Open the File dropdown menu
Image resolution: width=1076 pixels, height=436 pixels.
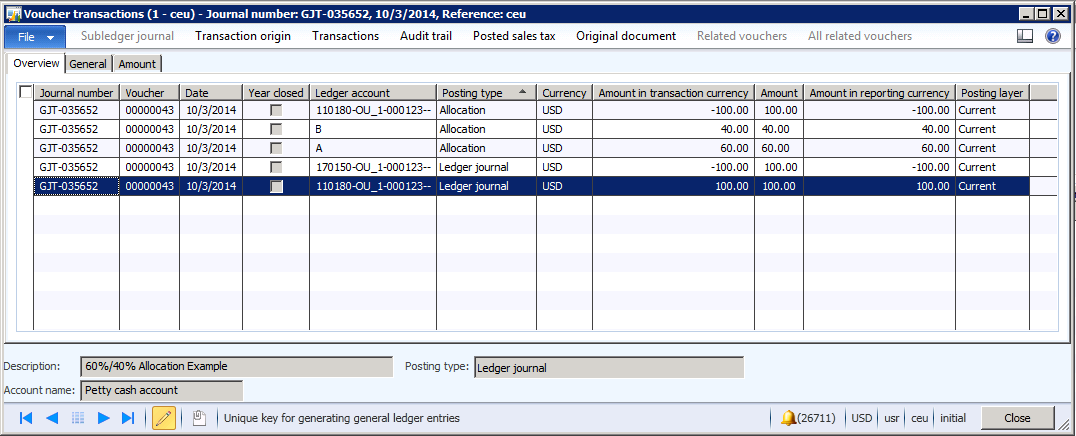click(35, 36)
